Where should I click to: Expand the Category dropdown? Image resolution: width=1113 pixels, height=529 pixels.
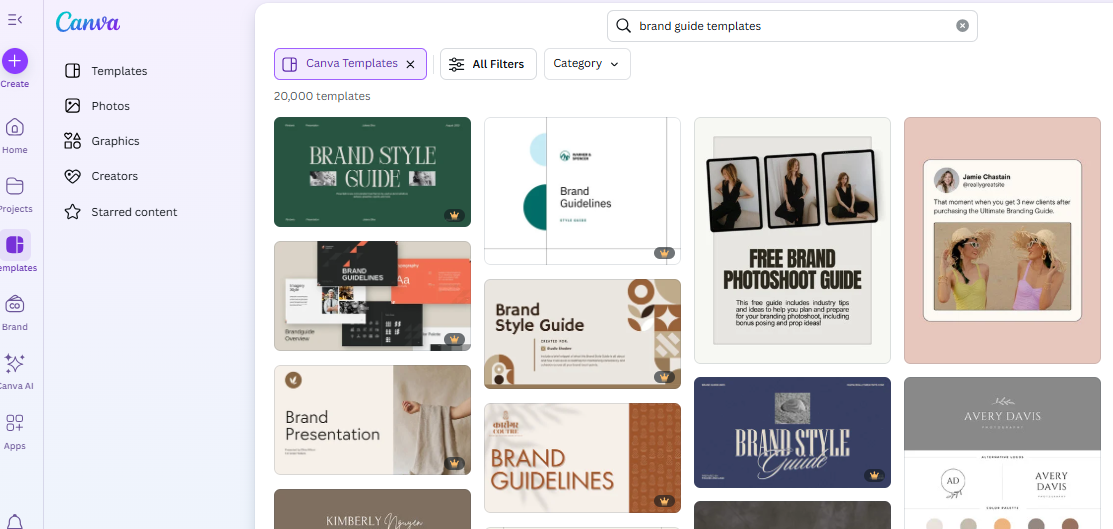(x=587, y=64)
